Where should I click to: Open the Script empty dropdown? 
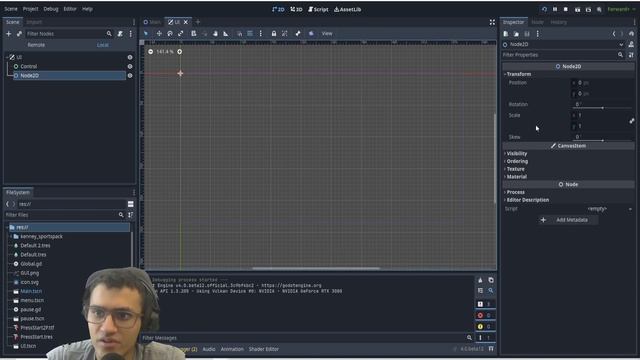[x=603, y=209]
